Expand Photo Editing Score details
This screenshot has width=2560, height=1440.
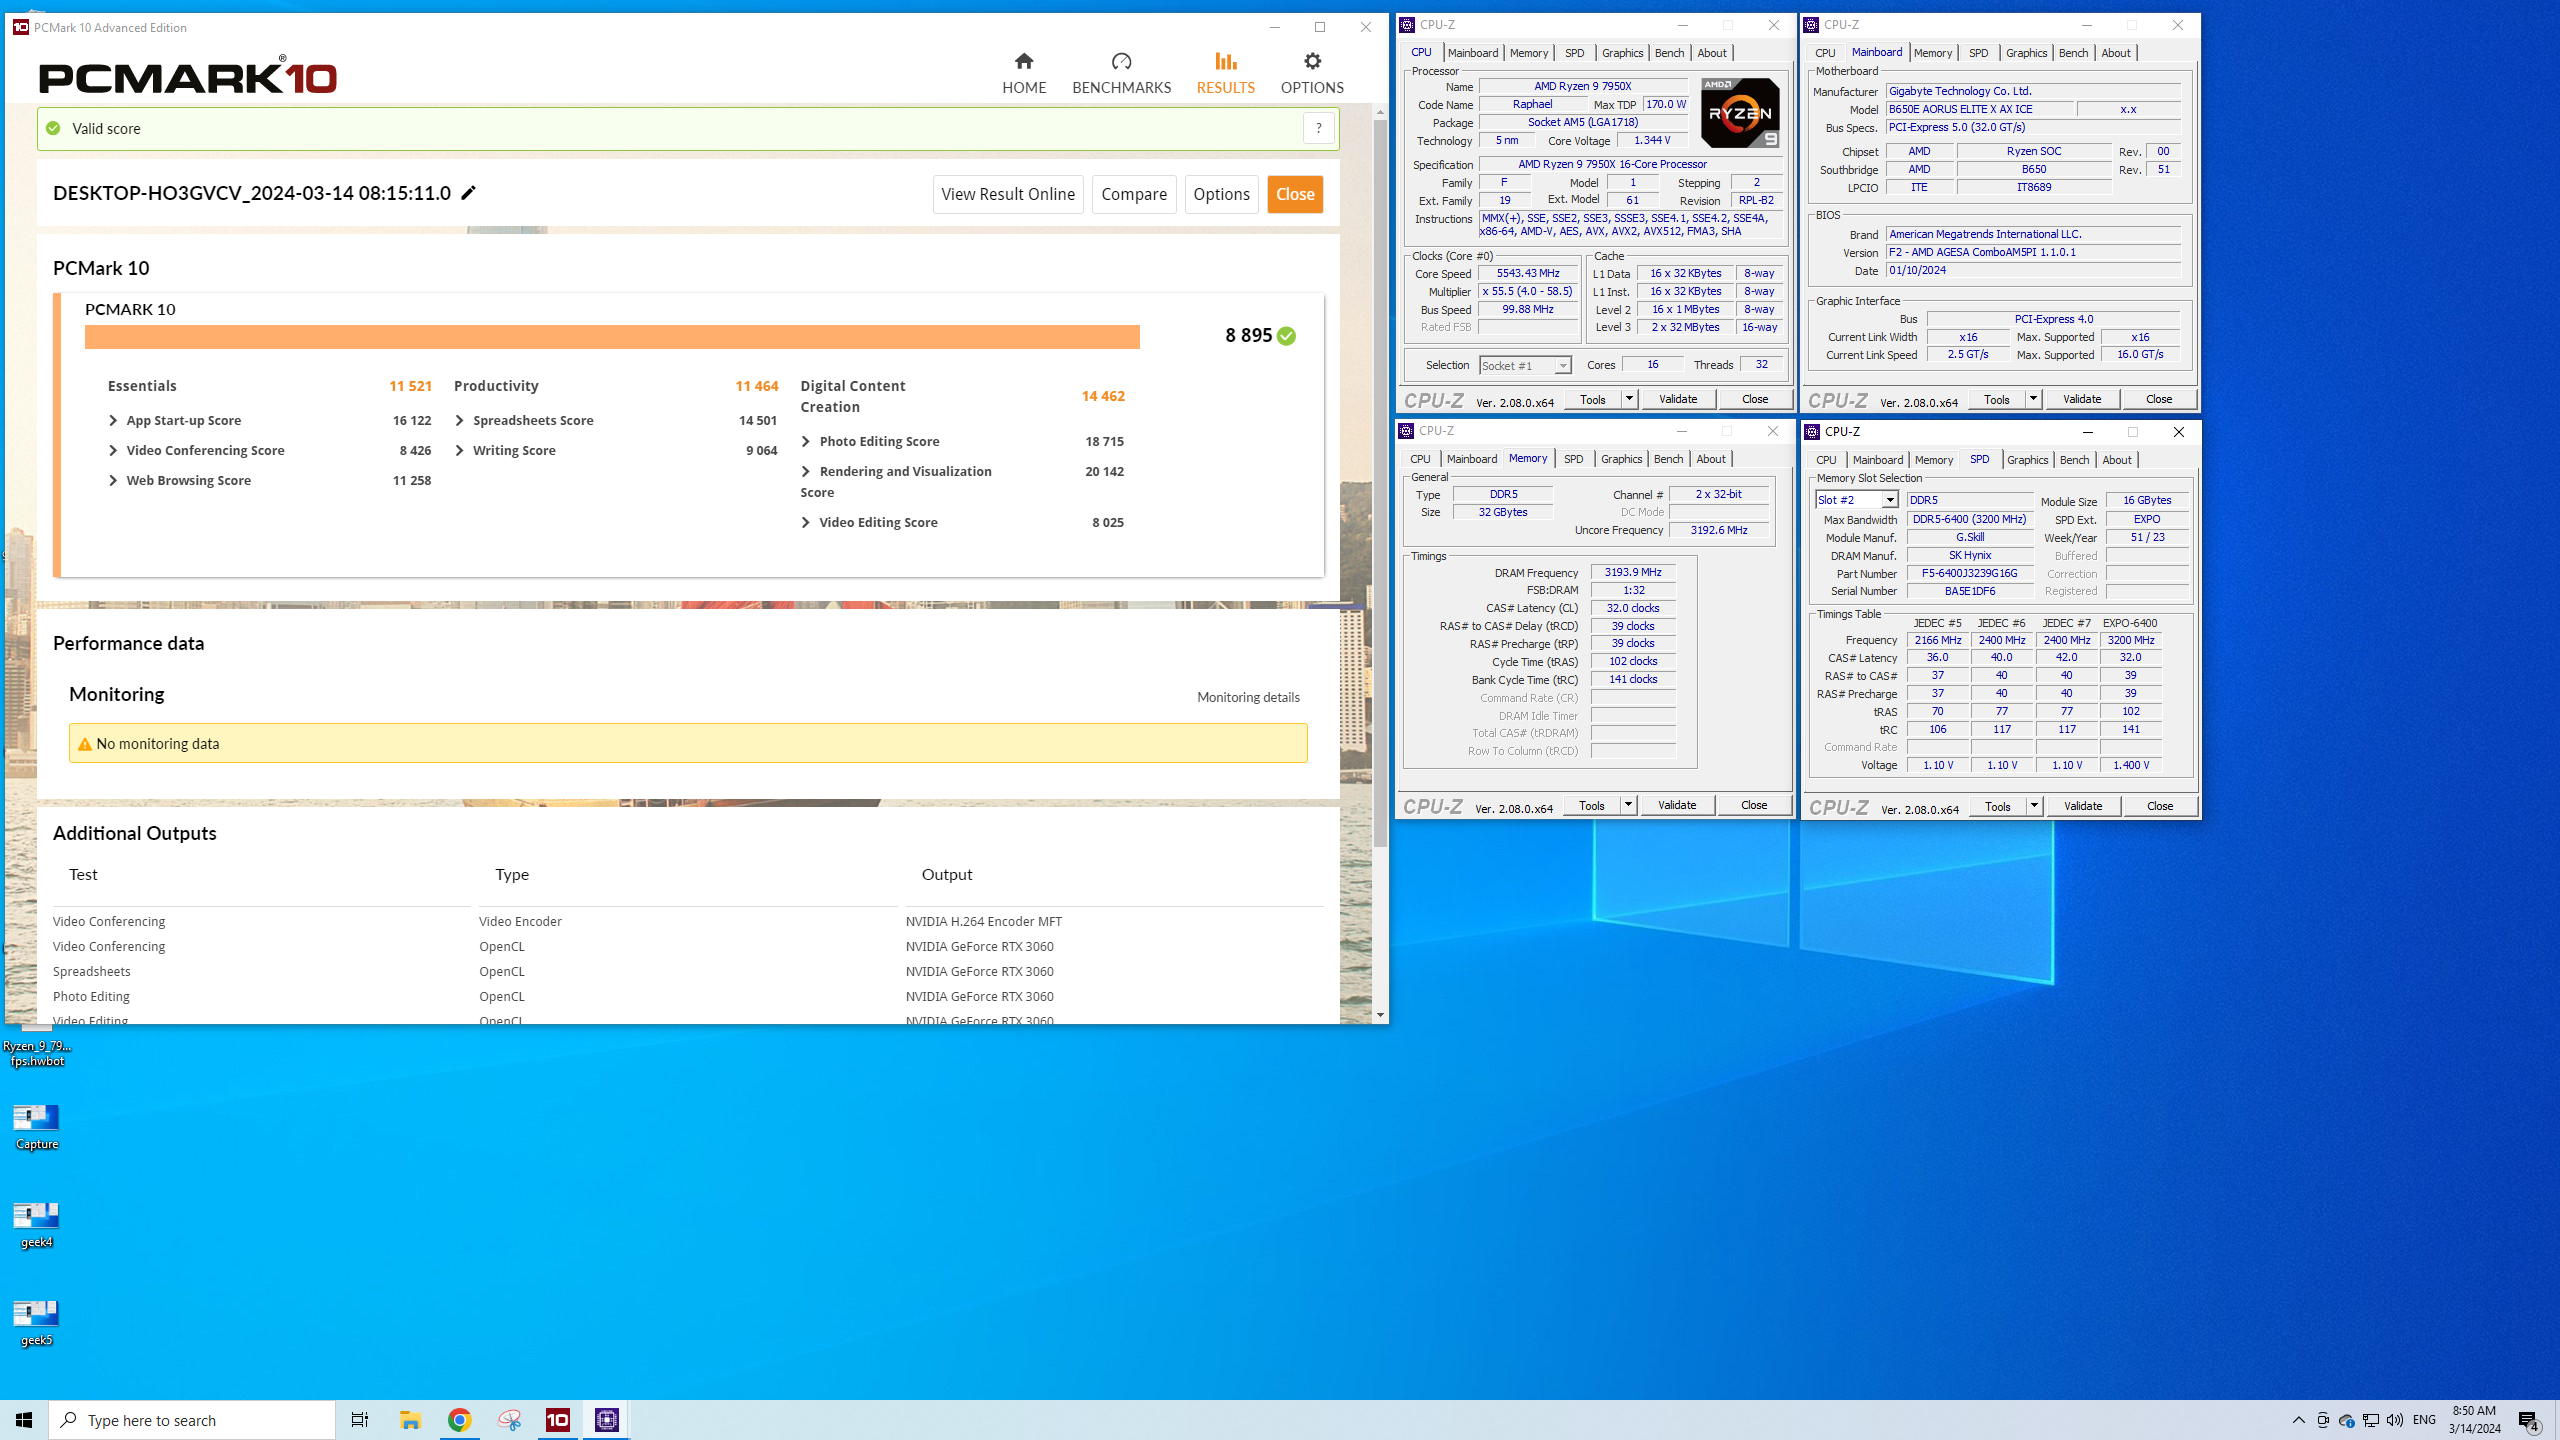coord(806,442)
